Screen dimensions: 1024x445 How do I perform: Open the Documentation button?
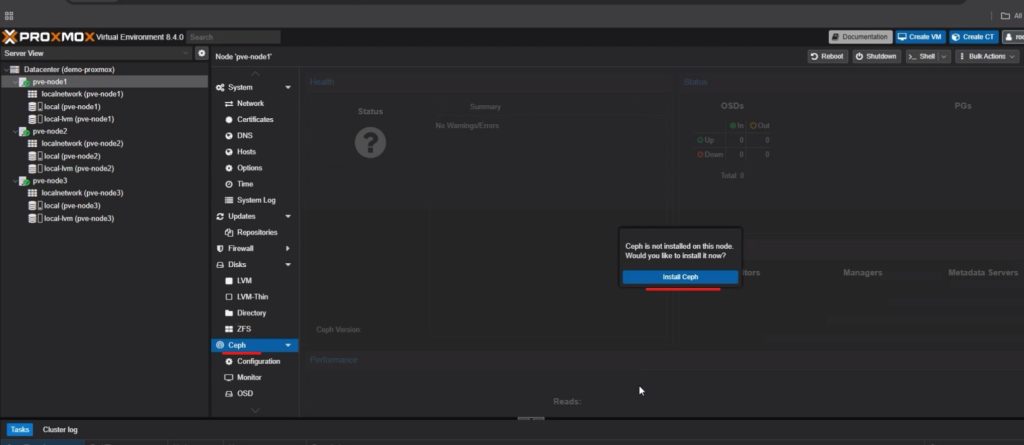coord(860,37)
